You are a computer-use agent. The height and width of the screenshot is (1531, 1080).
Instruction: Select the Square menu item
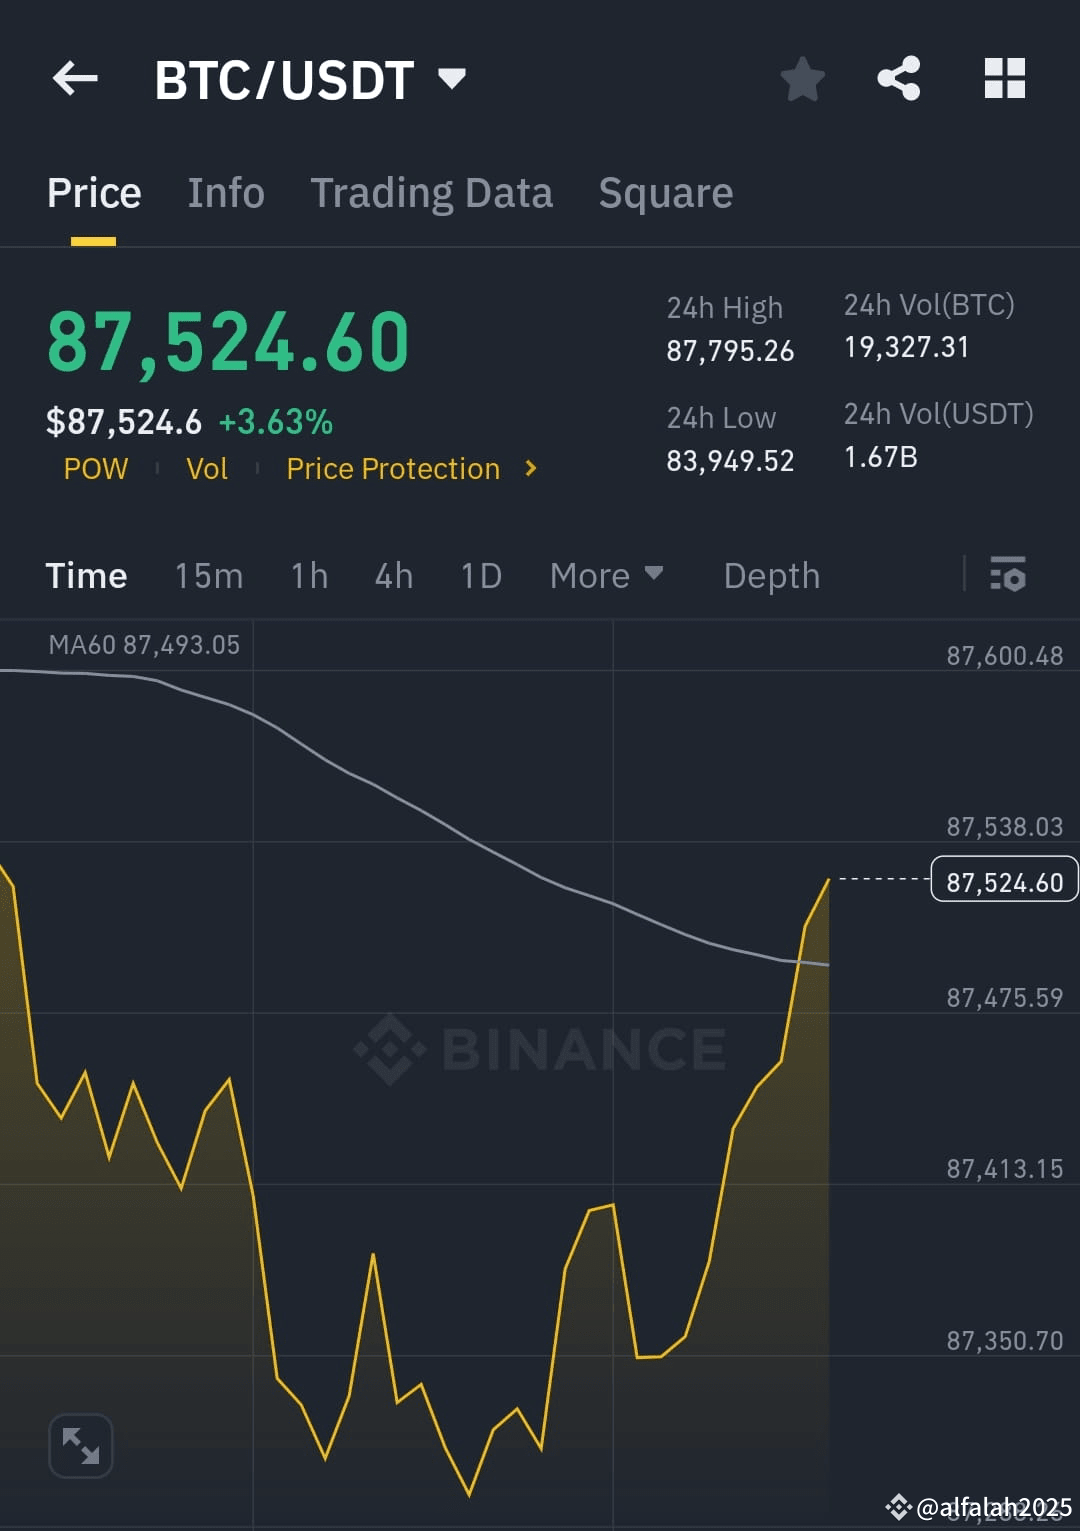(x=665, y=192)
